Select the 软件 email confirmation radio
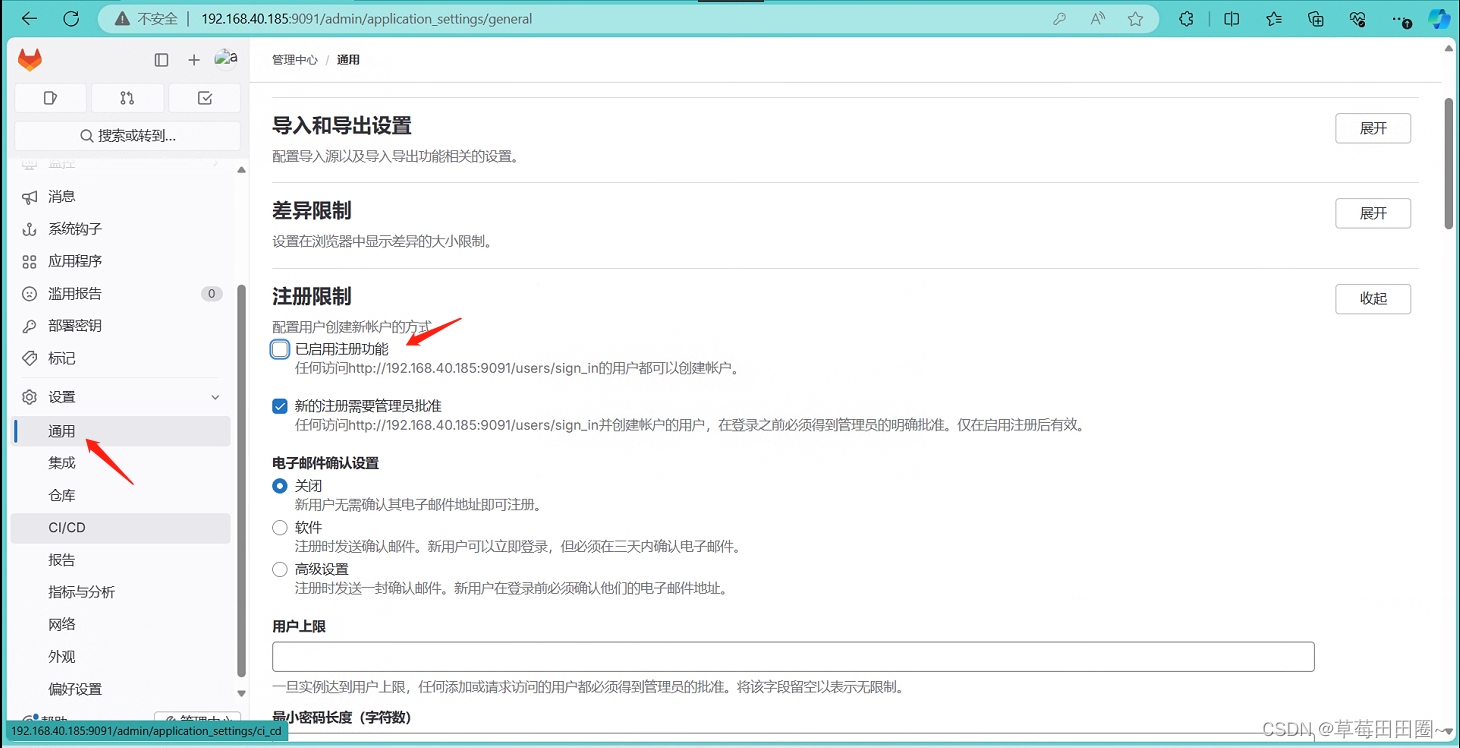Screen dimensions: 1460x748 pyautogui.click(x=280, y=527)
